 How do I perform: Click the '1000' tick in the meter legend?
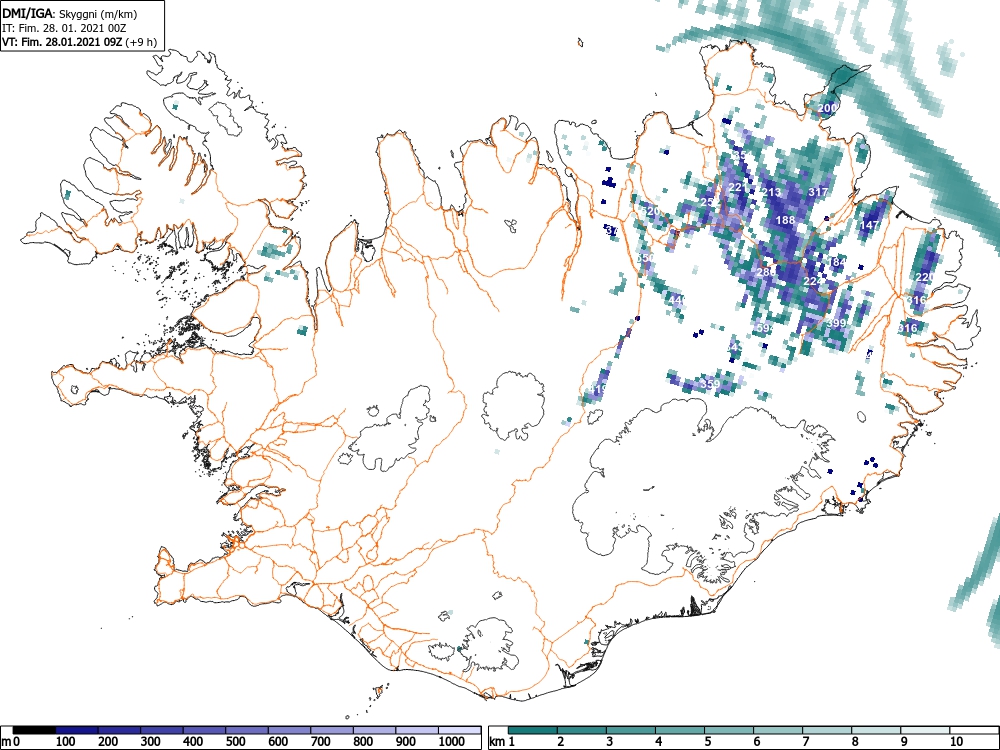452,742
